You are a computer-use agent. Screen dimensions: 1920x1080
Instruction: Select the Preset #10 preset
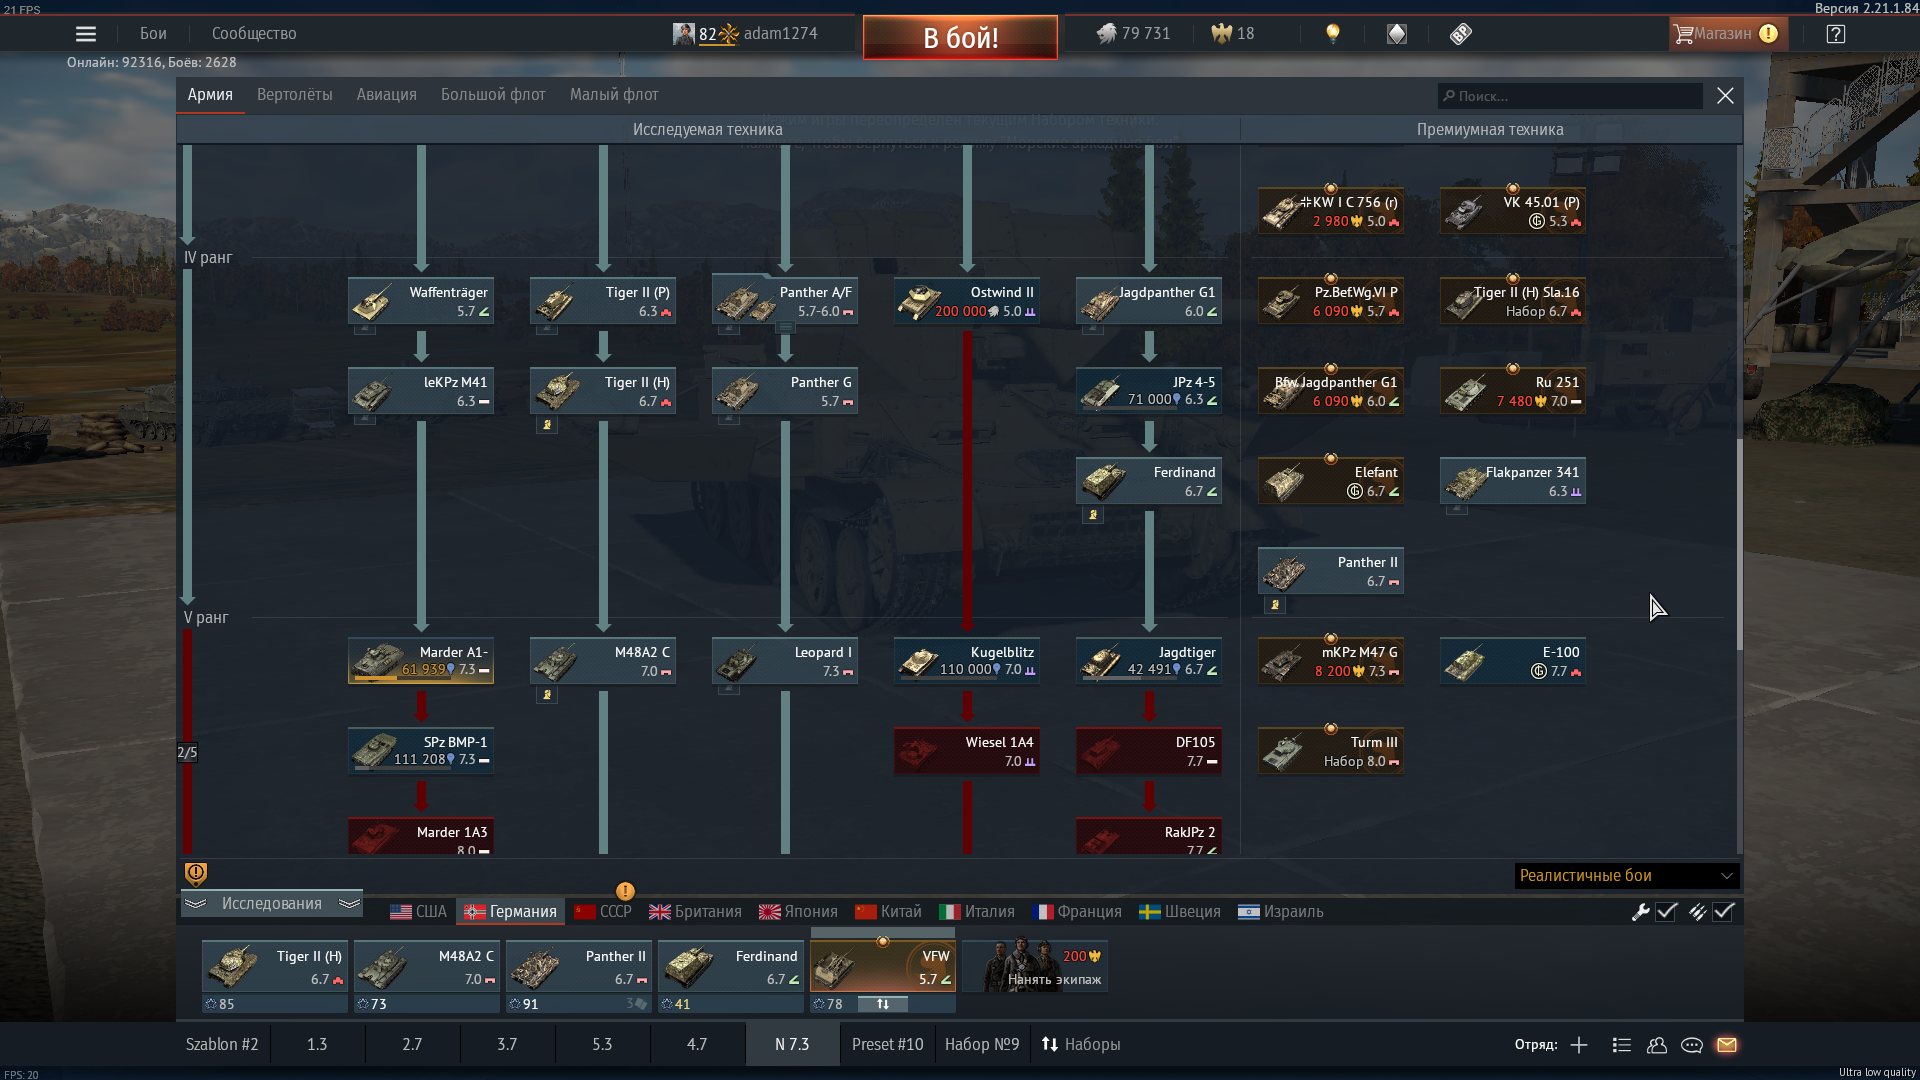click(888, 1044)
